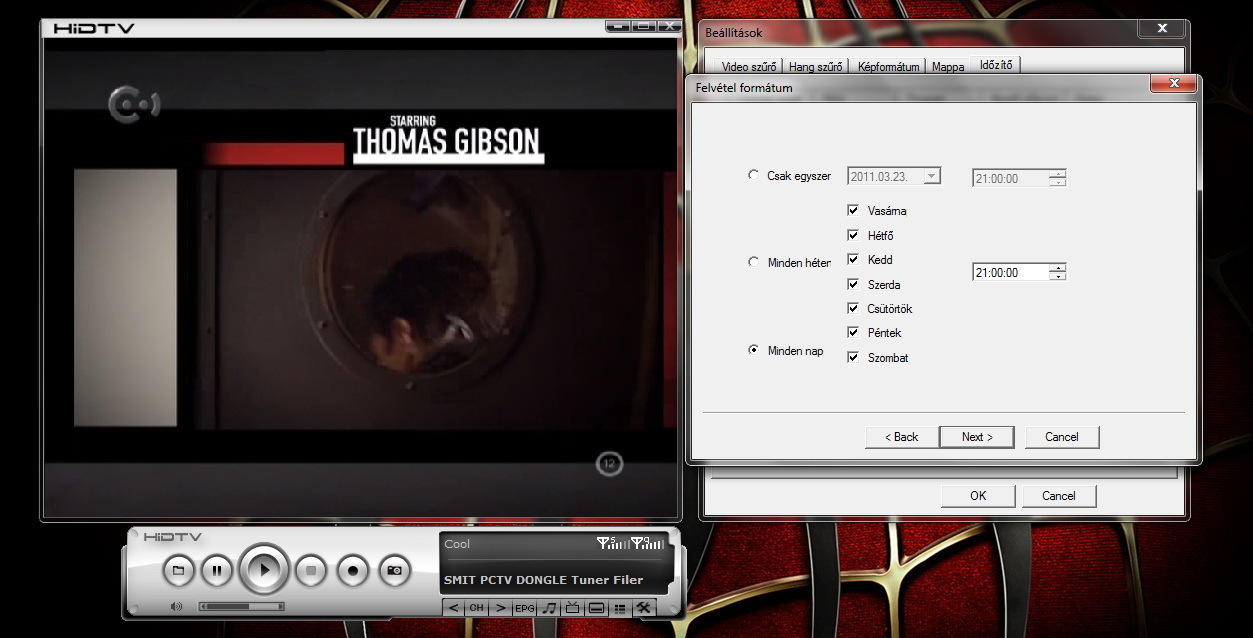Viewport: 1253px width, 638px height.
Task: Pause playback in HiDTV player
Action: pyautogui.click(x=216, y=570)
